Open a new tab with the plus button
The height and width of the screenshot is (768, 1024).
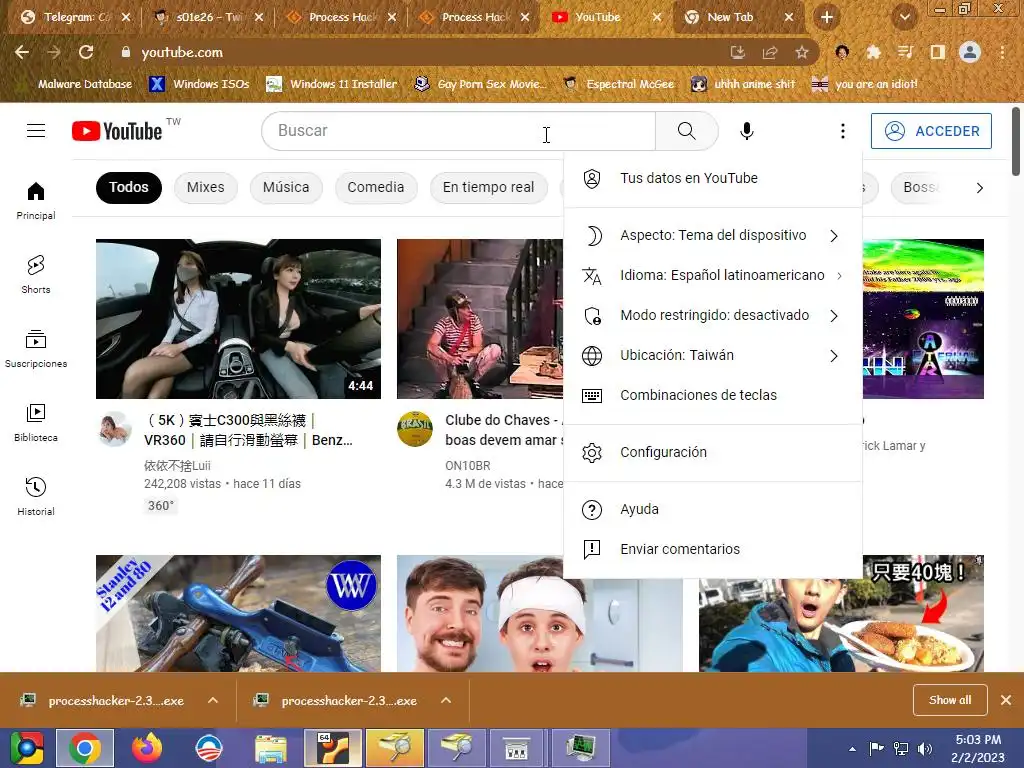(827, 18)
